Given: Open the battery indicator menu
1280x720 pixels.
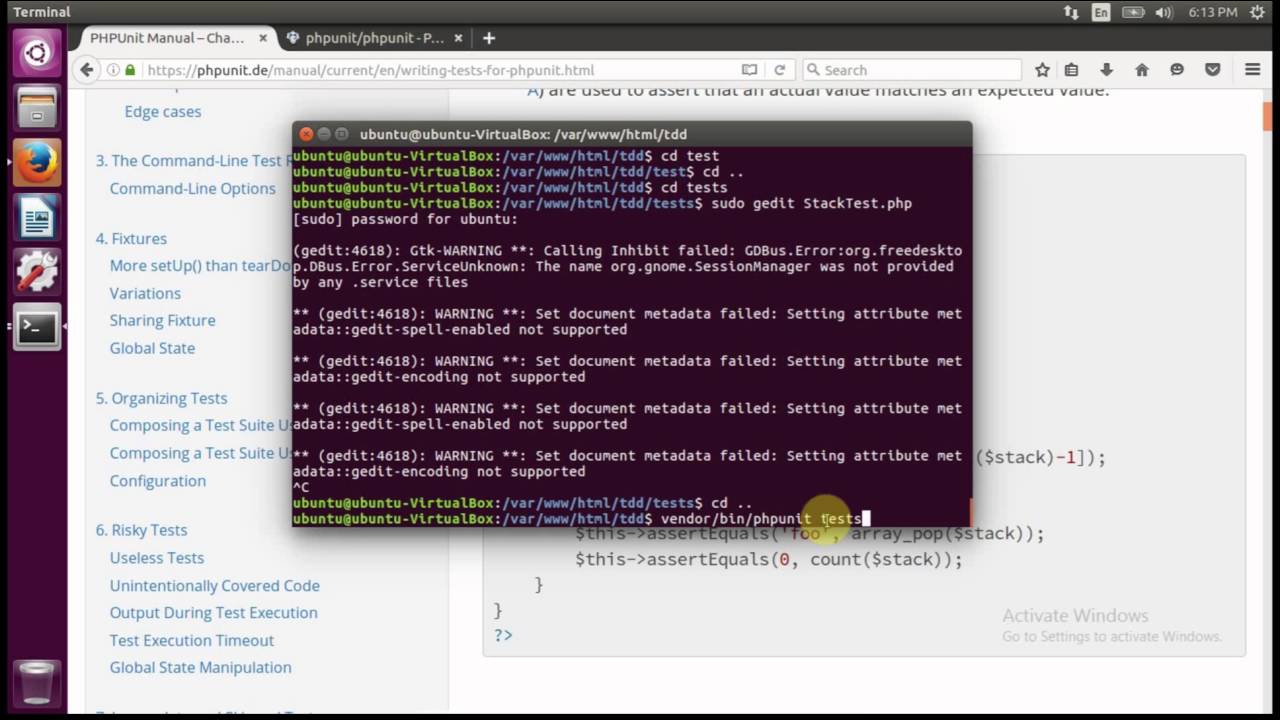Looking at the screenshot, I should point(1133,12).
